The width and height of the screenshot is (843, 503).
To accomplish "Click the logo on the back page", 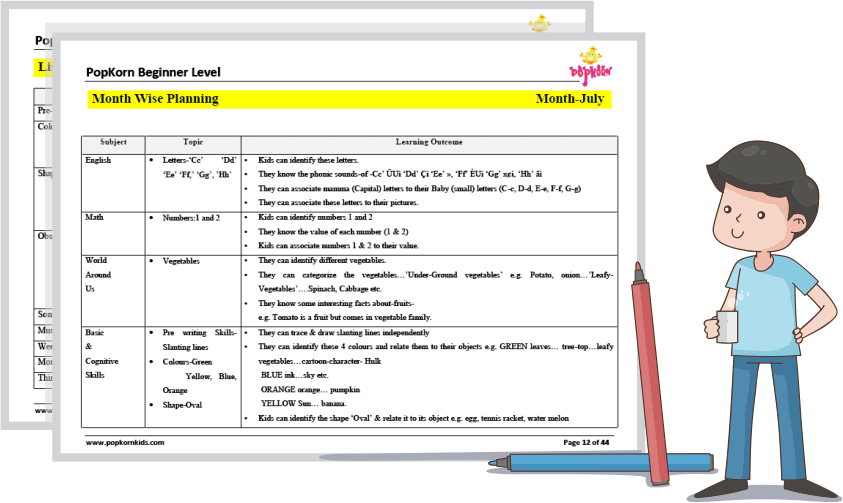I will (539, 24).
